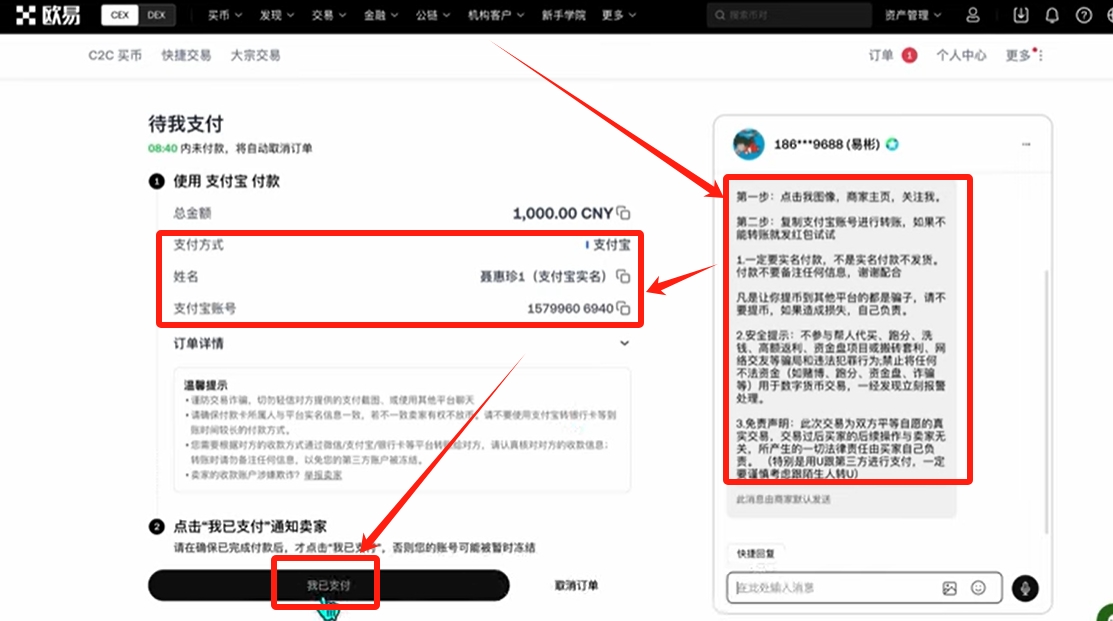
Task: Open the 发现 dropdown menu
Action: (x=277, y=15)
